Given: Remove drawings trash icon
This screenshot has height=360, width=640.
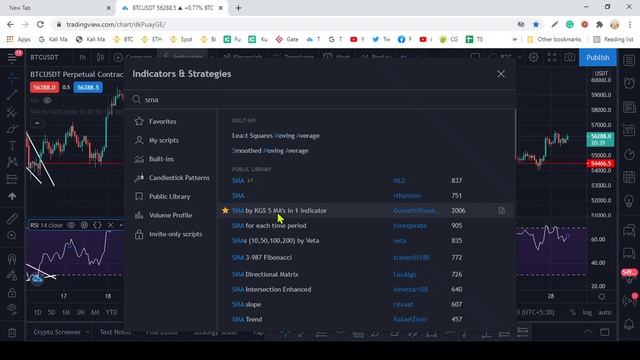Looking at the screenshot, I should pyautogui.click(x=12, y=333).
